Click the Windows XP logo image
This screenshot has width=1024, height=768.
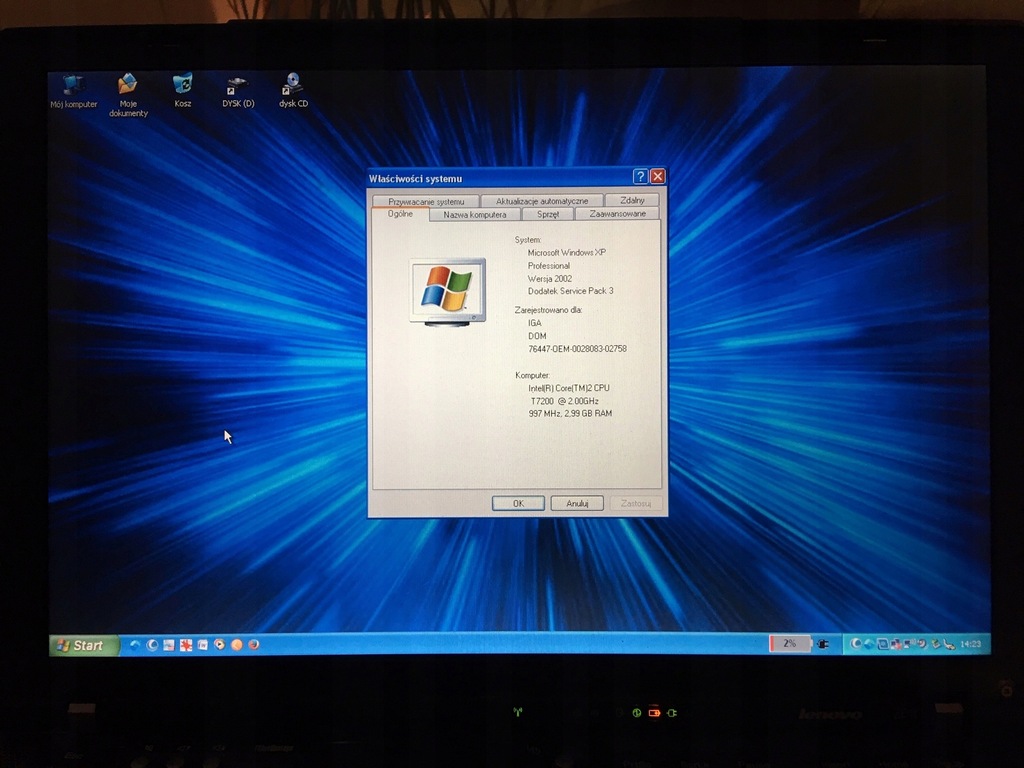[448, 292]
